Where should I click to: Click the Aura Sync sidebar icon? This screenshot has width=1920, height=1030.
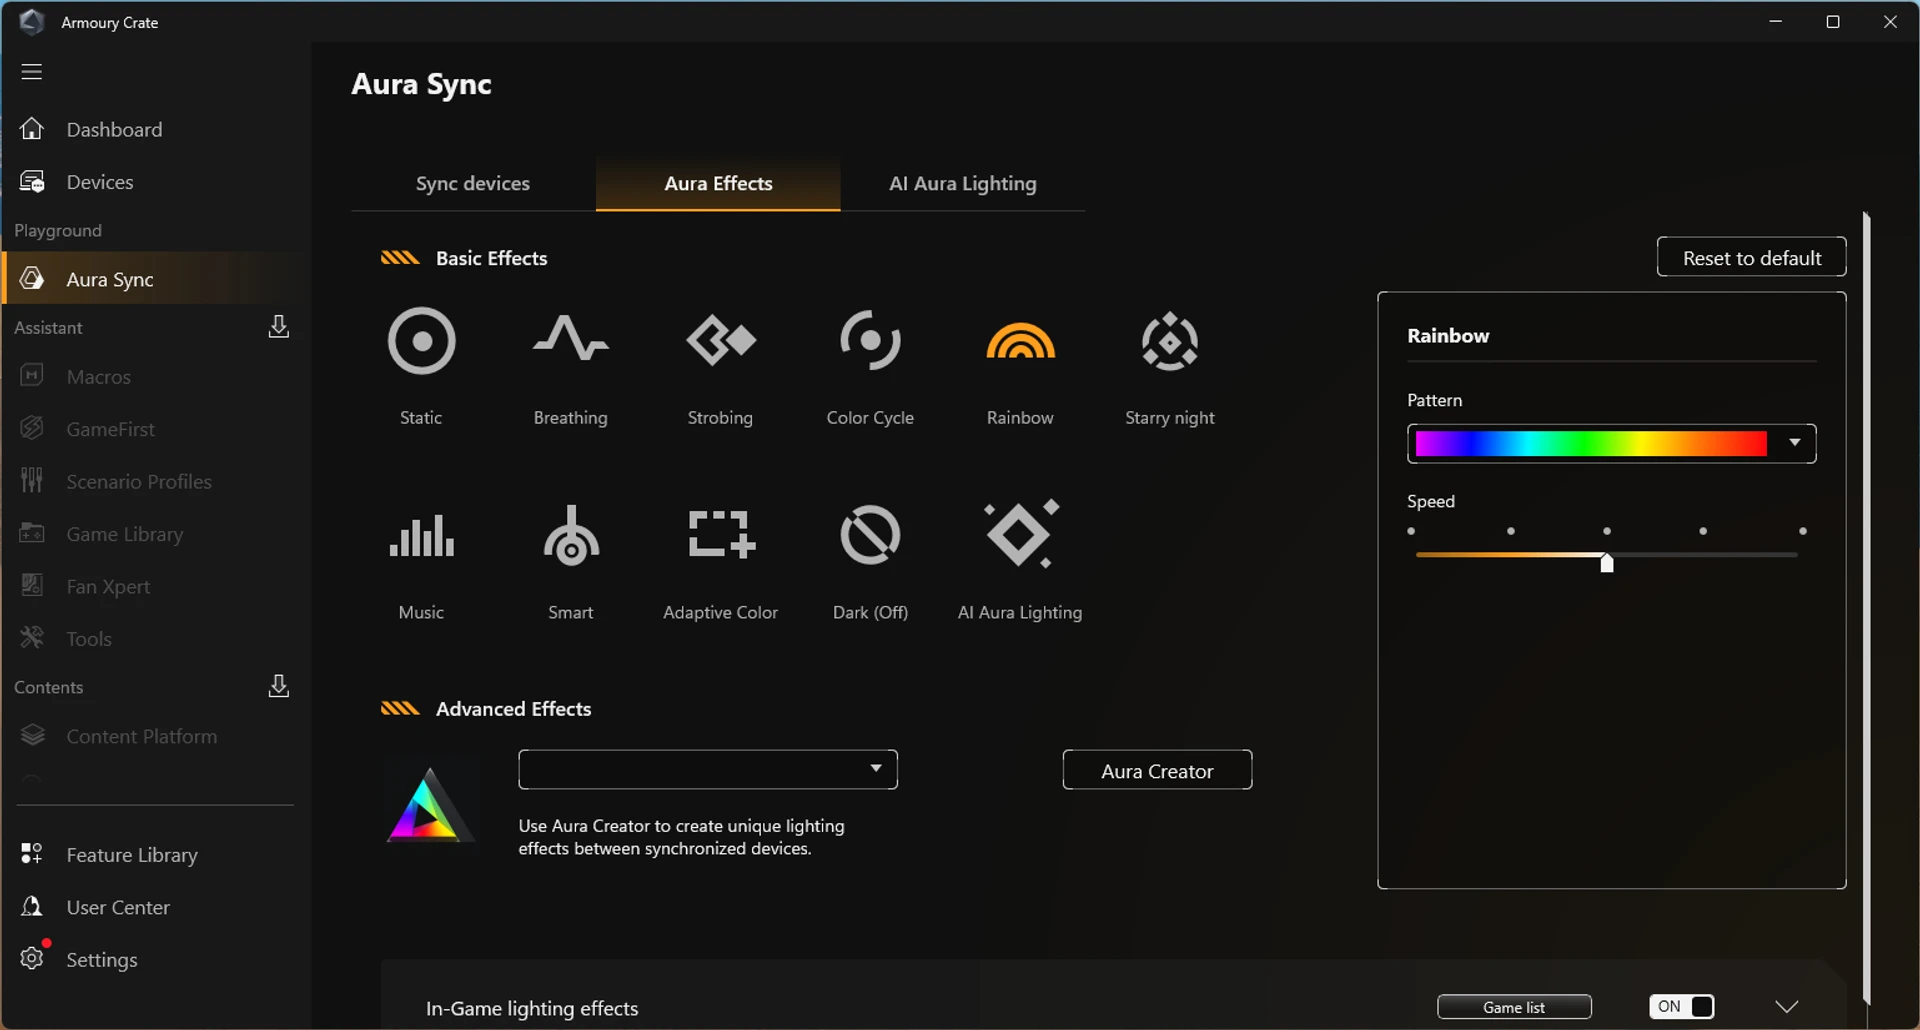coord(32,279)
